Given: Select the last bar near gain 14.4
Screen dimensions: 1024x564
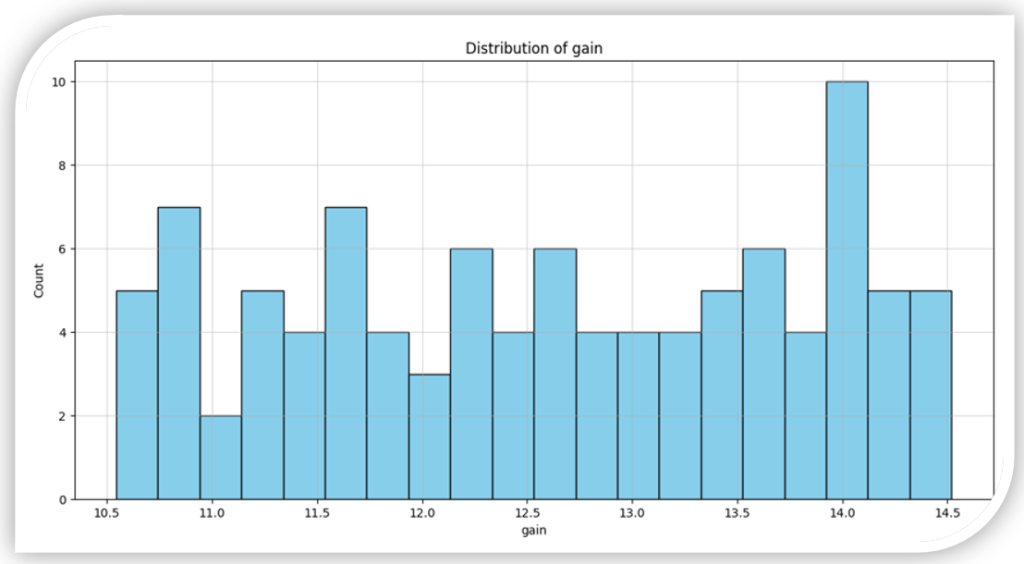Looking at the screenshot, I should coord(931,395).
